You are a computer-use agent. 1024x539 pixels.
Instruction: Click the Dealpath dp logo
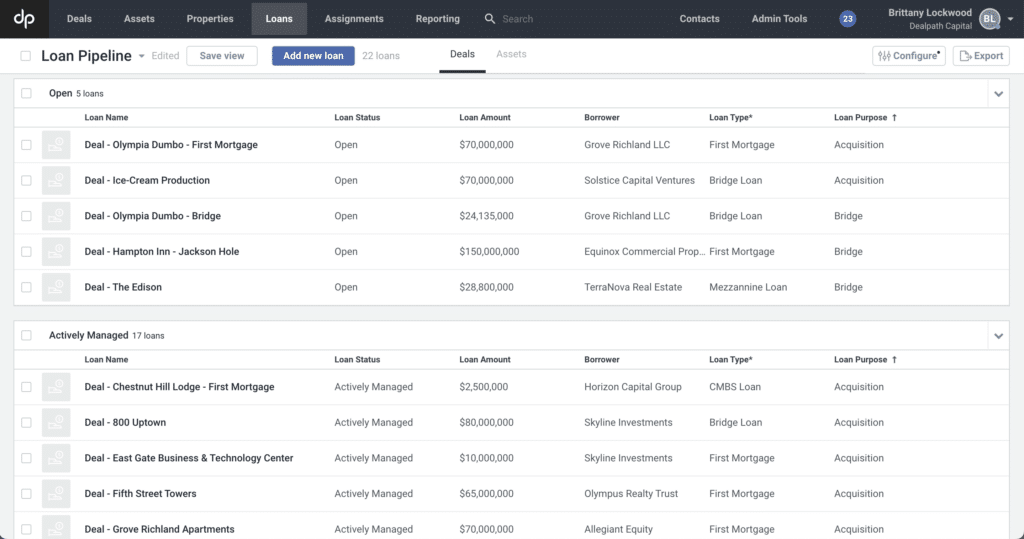coord(24,19)
